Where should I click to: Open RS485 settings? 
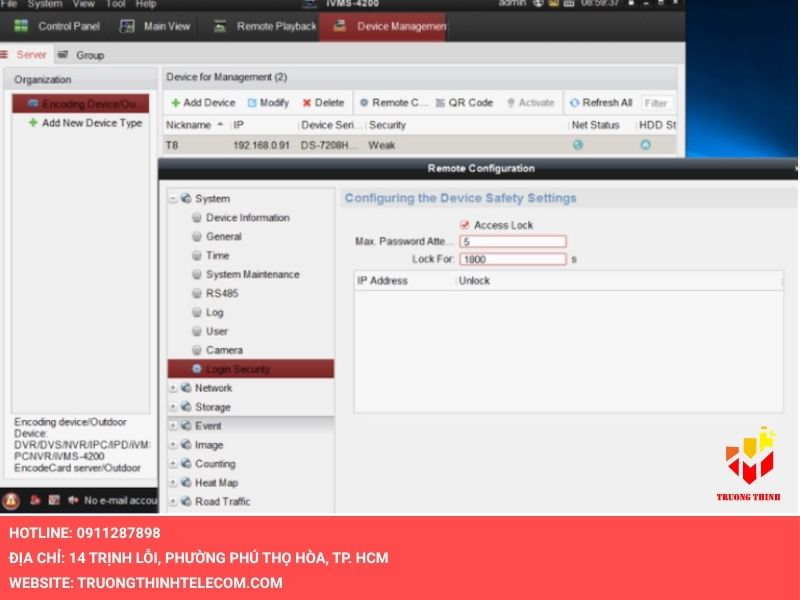(x=222, y=293)
